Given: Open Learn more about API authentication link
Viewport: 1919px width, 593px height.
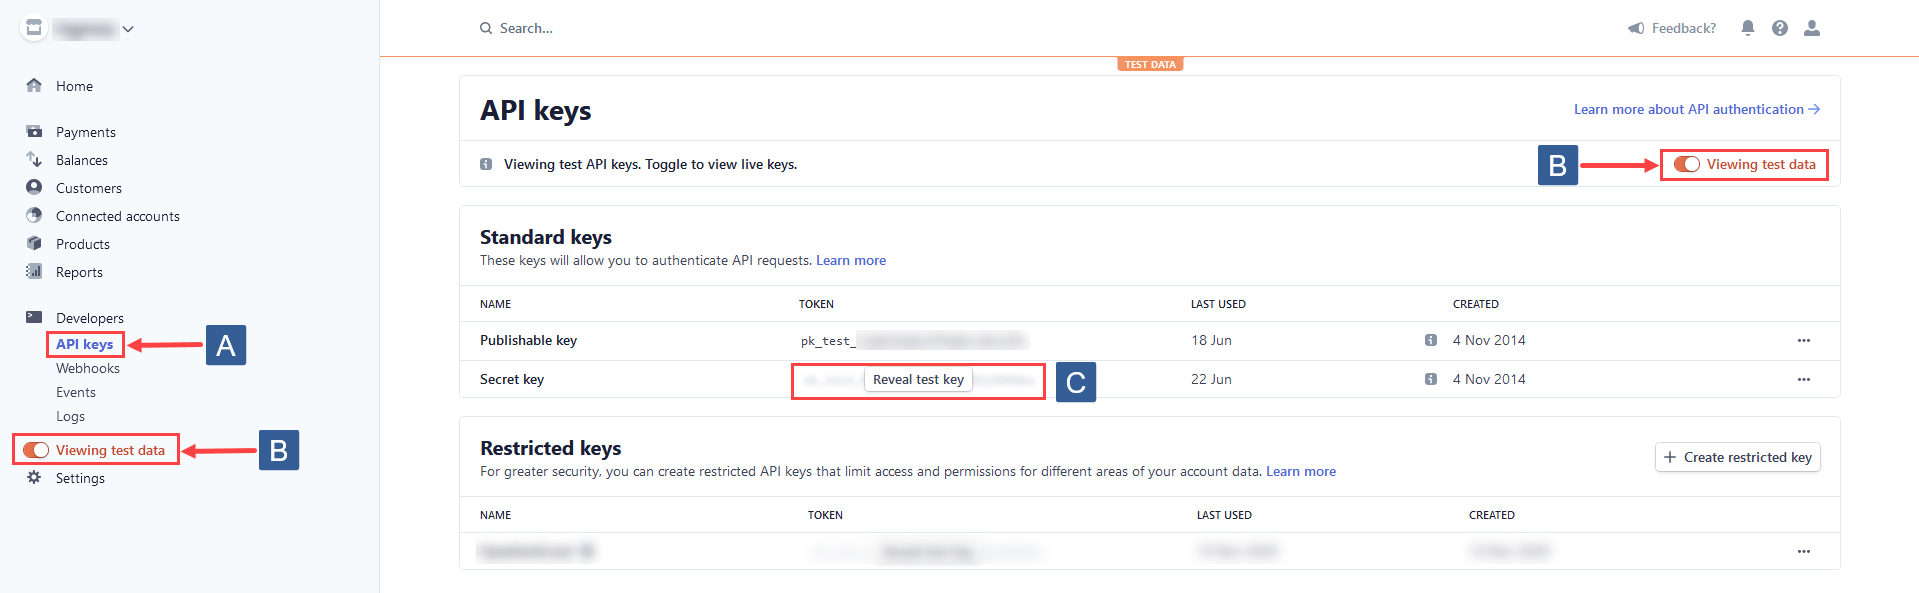Looking at the screenshot, I should click(1697, 109).
